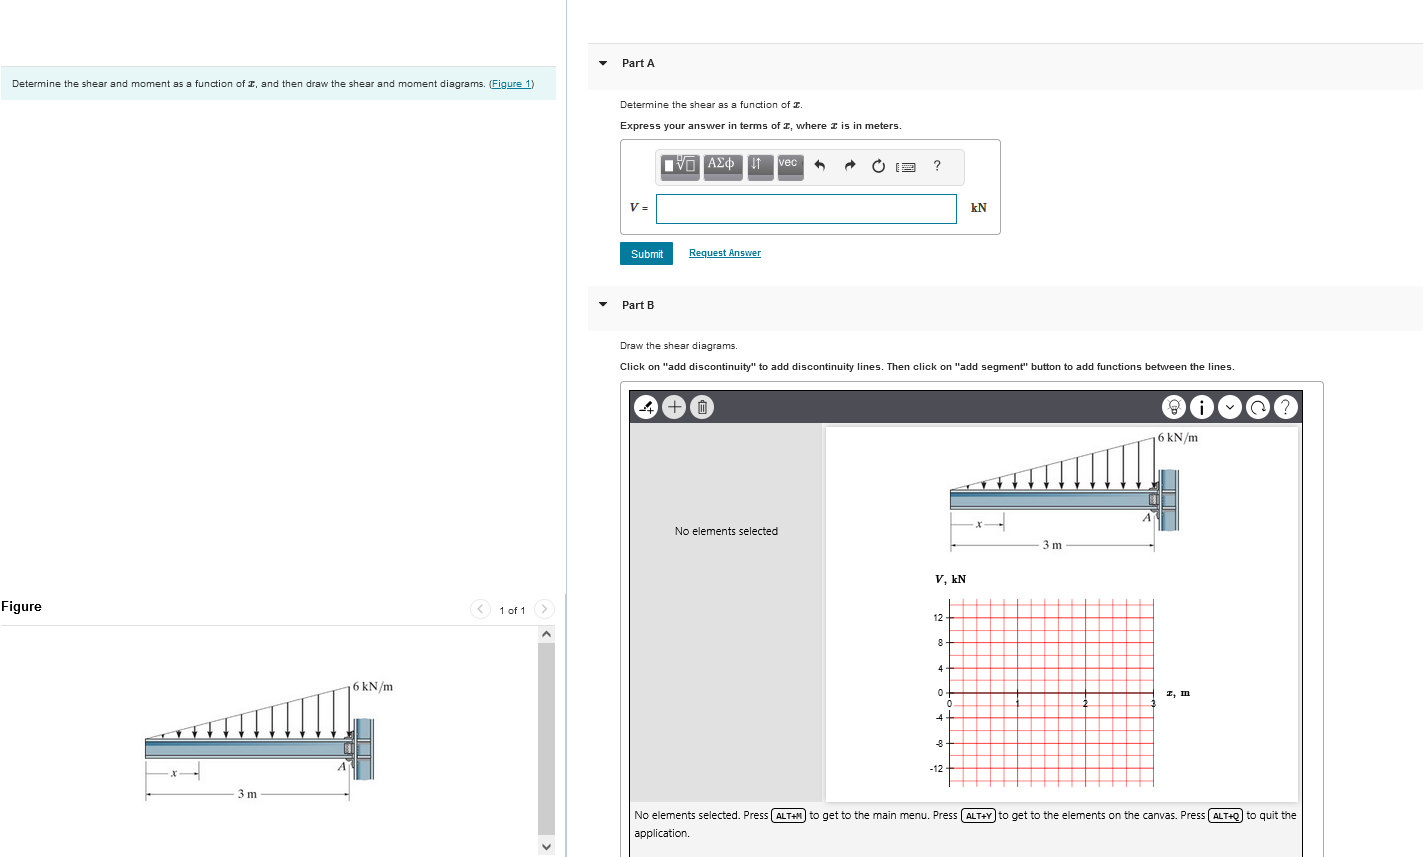Redo the last equation edit
1423x857 pixels.
[849, 166]
